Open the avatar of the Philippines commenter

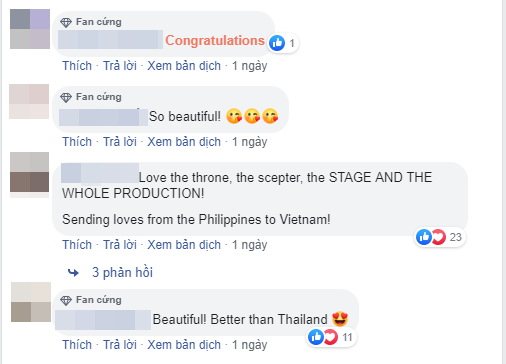(29, 175)
